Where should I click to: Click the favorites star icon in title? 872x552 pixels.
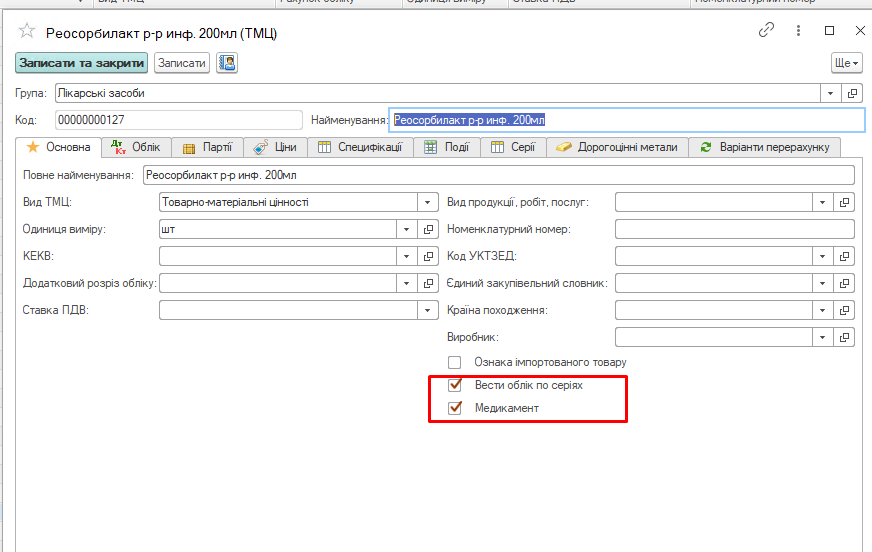click(x=27, y=32)
